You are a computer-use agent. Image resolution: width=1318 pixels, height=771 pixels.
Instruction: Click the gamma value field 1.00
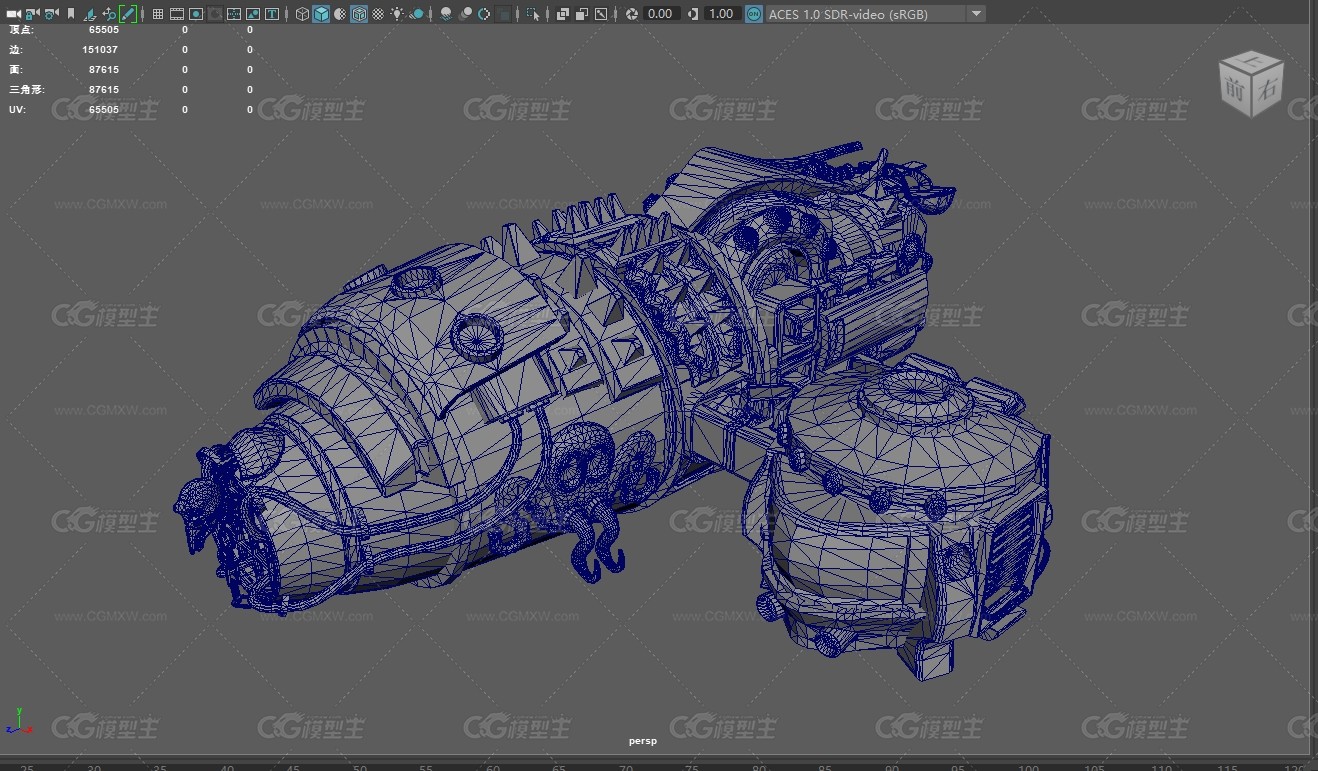pyautogui.click(x=721, y=14)
